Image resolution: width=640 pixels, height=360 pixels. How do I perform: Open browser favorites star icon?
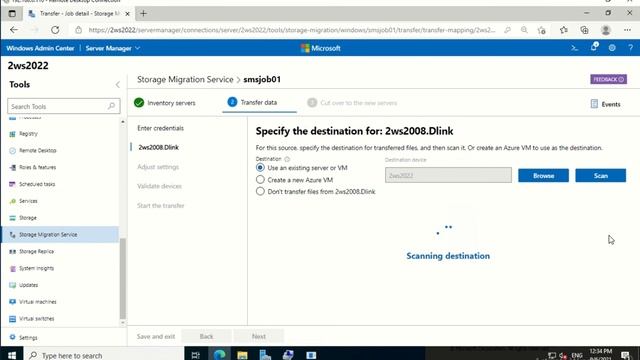[x=564, y=30]
